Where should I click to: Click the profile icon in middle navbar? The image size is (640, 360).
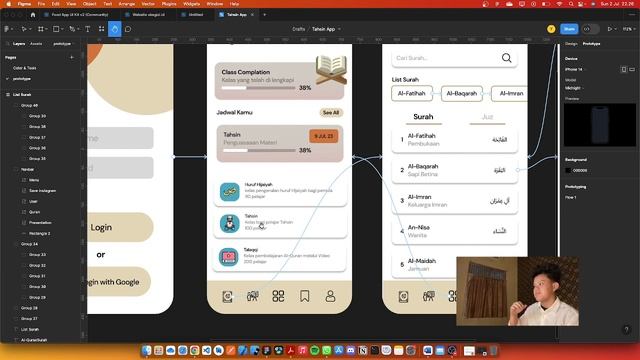point(330,296)
